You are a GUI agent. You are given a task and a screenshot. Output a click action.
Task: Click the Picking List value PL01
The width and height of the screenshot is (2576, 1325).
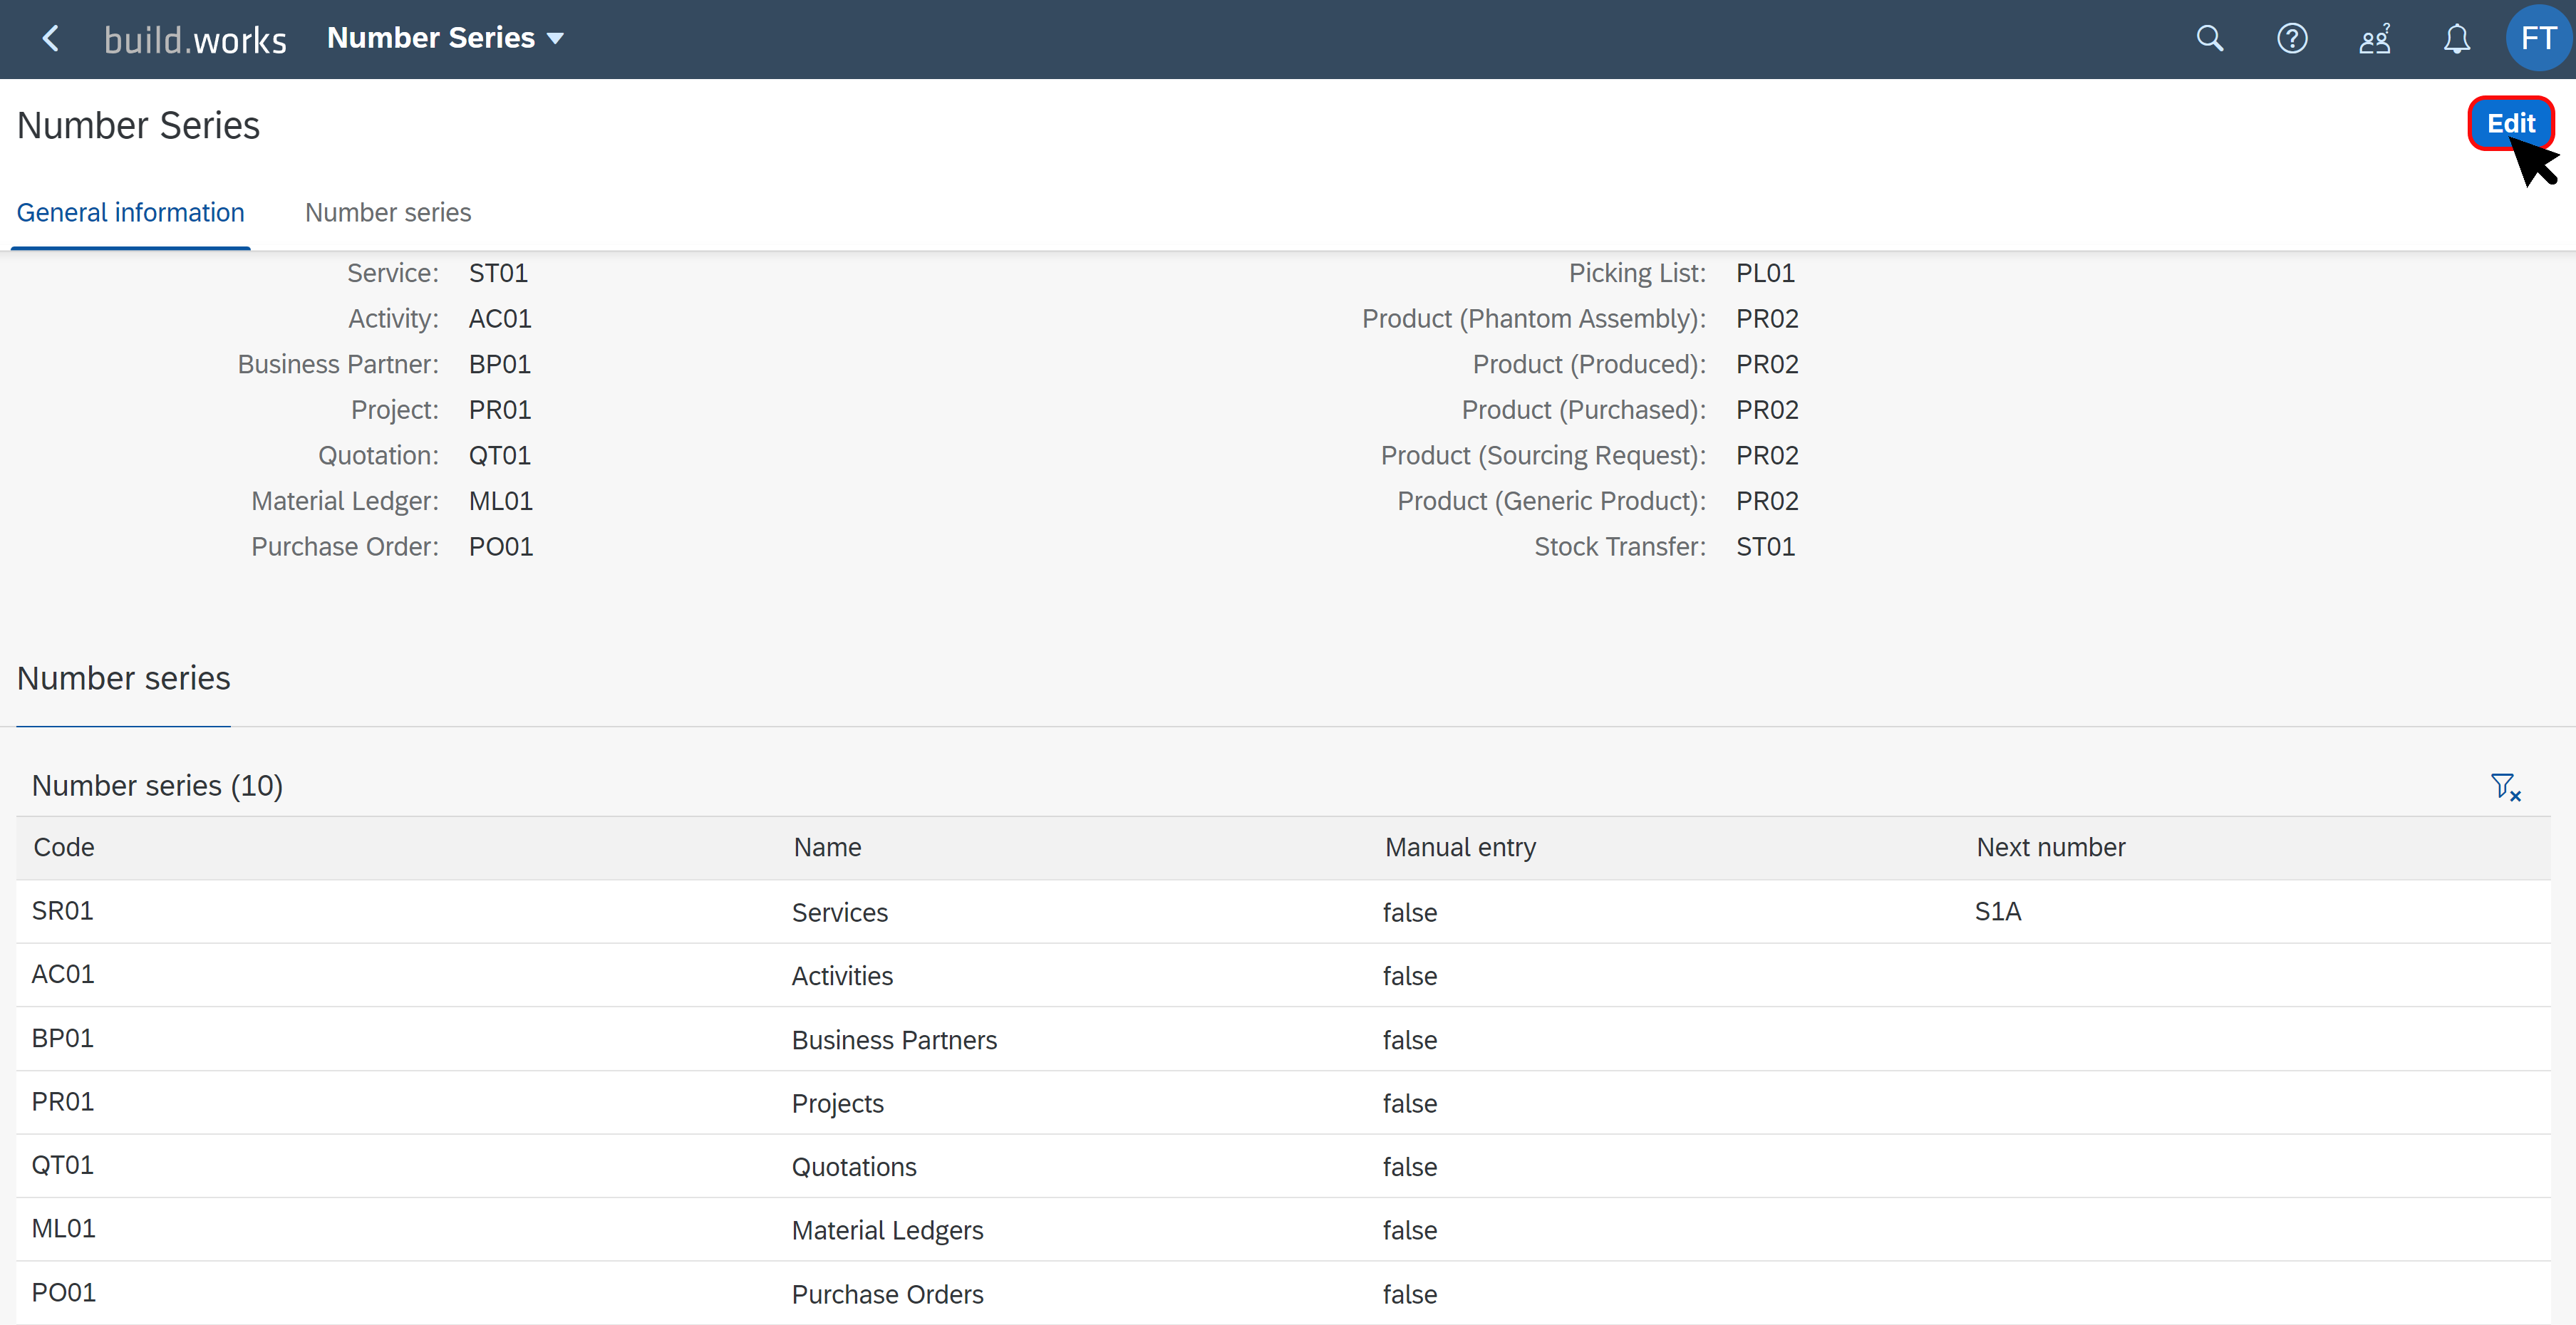tap(1765, 273)
